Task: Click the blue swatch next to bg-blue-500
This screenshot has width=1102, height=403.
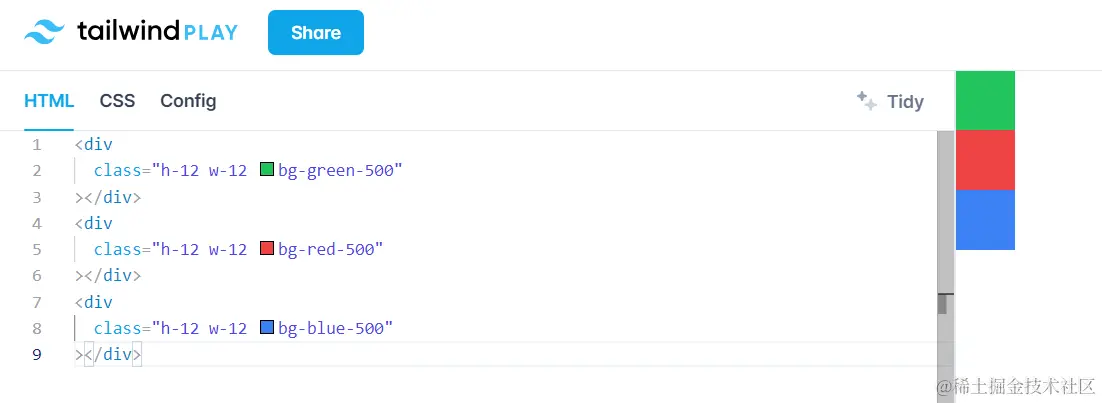Action: pos(267,327)
